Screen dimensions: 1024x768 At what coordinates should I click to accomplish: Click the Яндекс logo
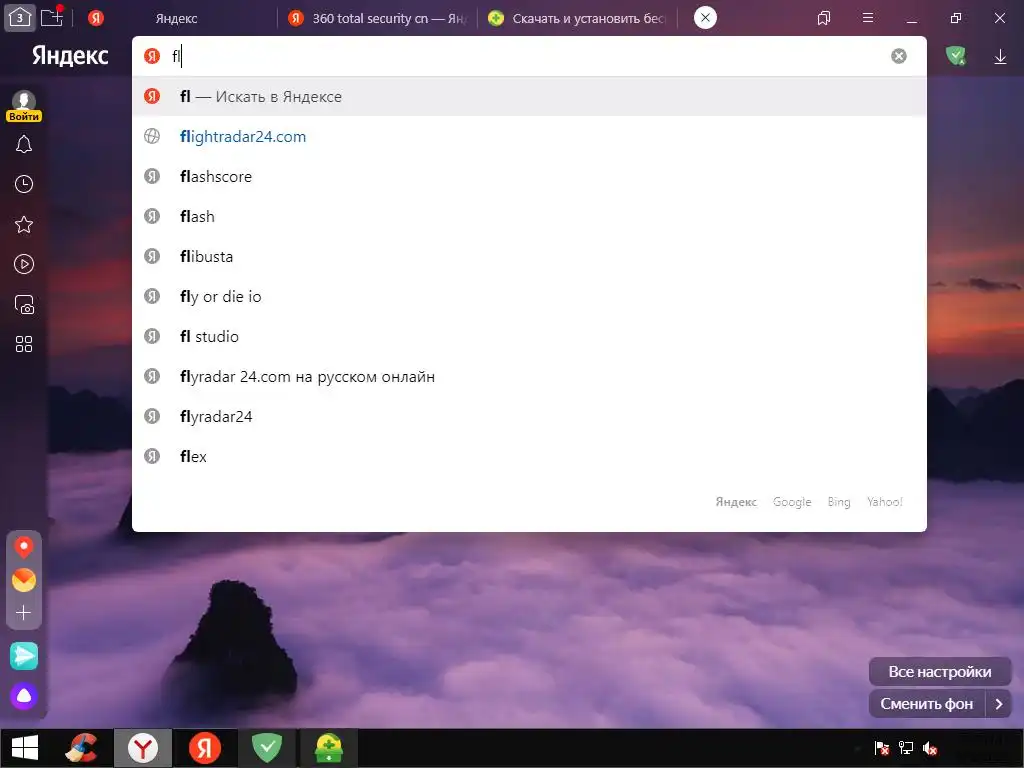click(70, 56)
